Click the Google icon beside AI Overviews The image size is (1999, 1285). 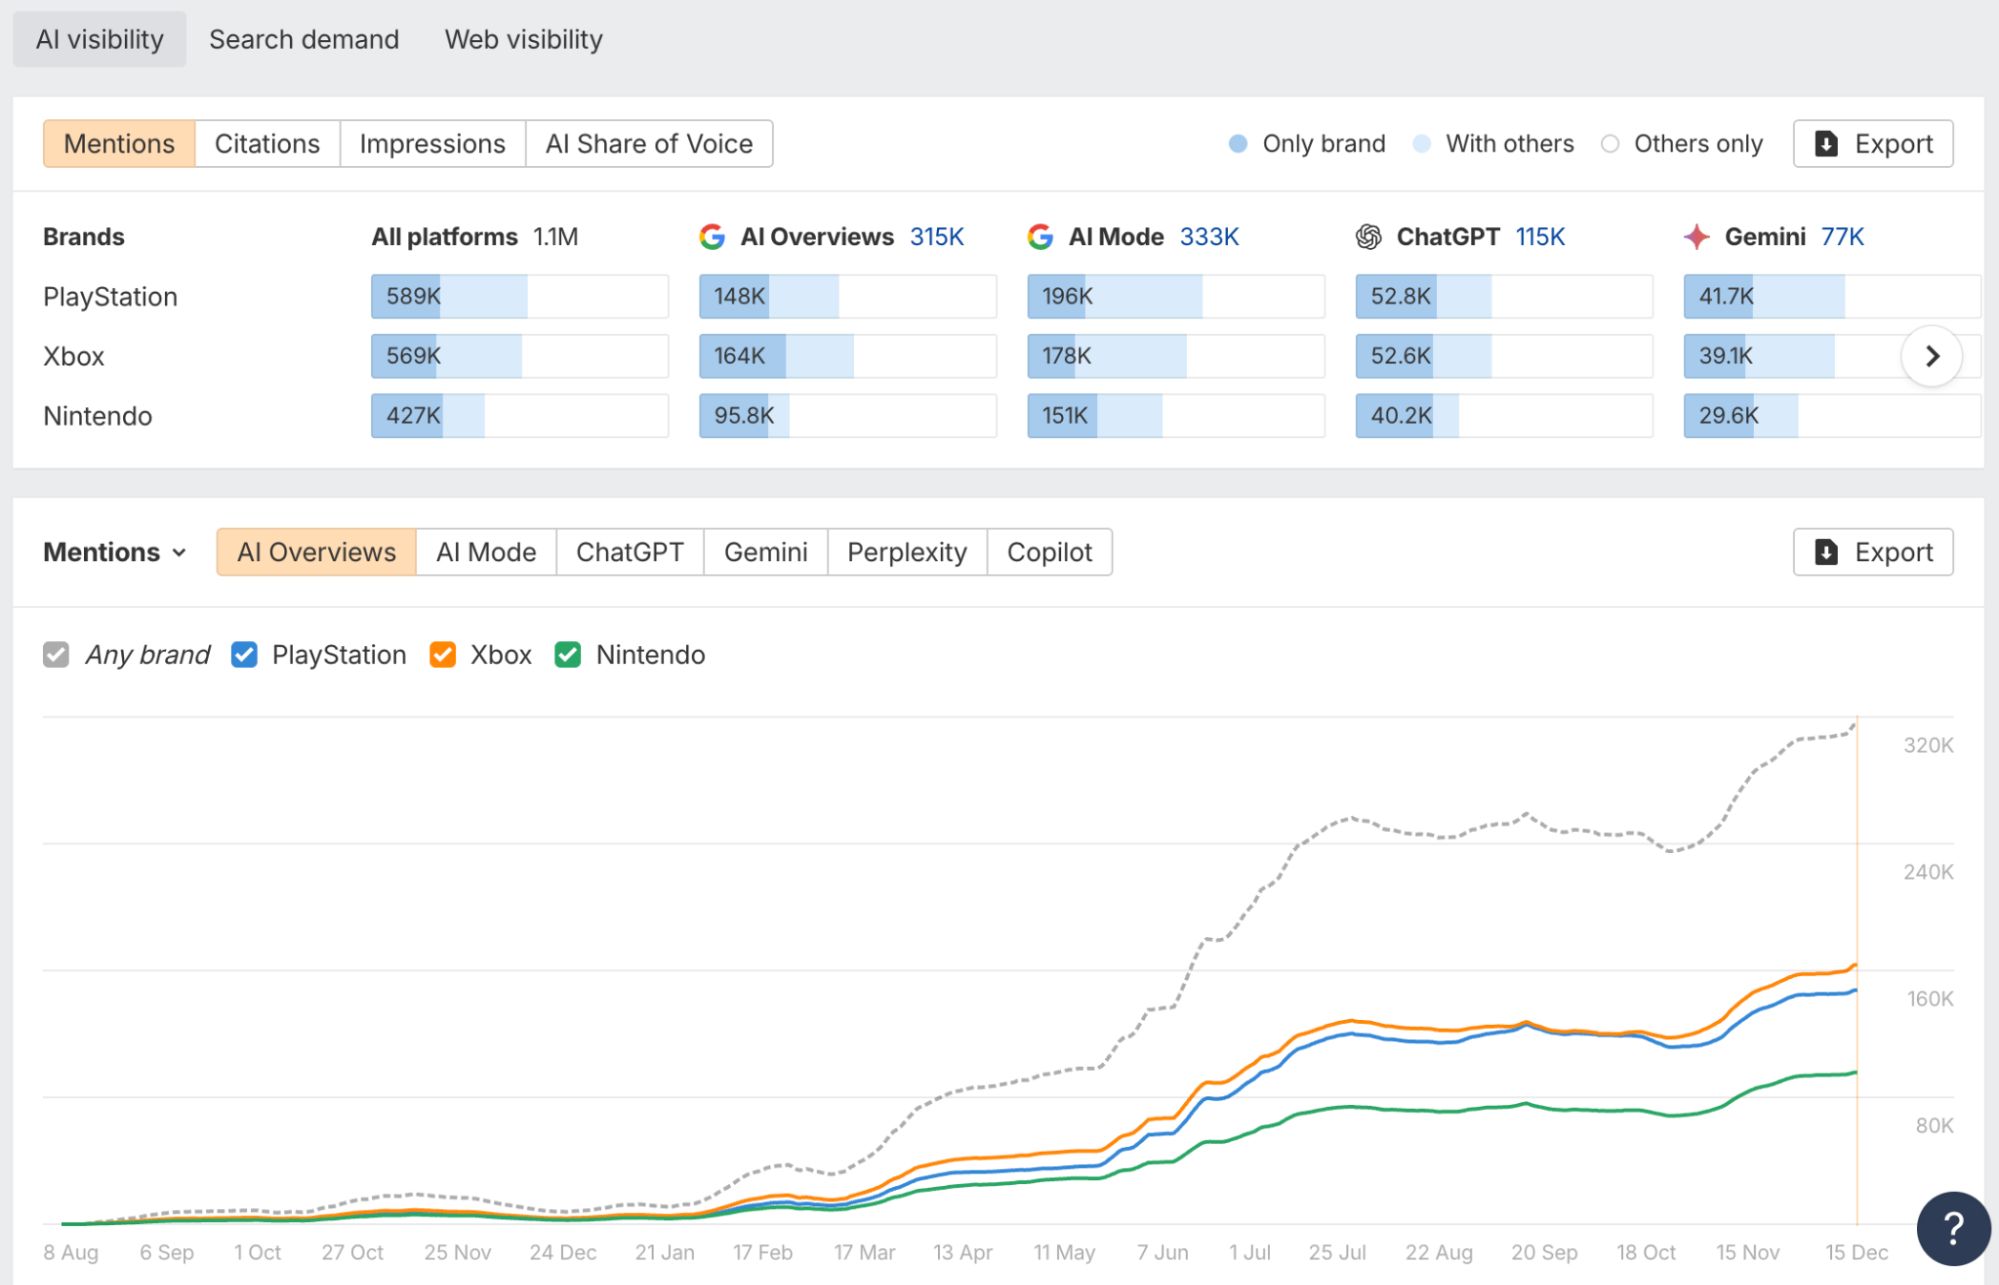click(712, 237)
